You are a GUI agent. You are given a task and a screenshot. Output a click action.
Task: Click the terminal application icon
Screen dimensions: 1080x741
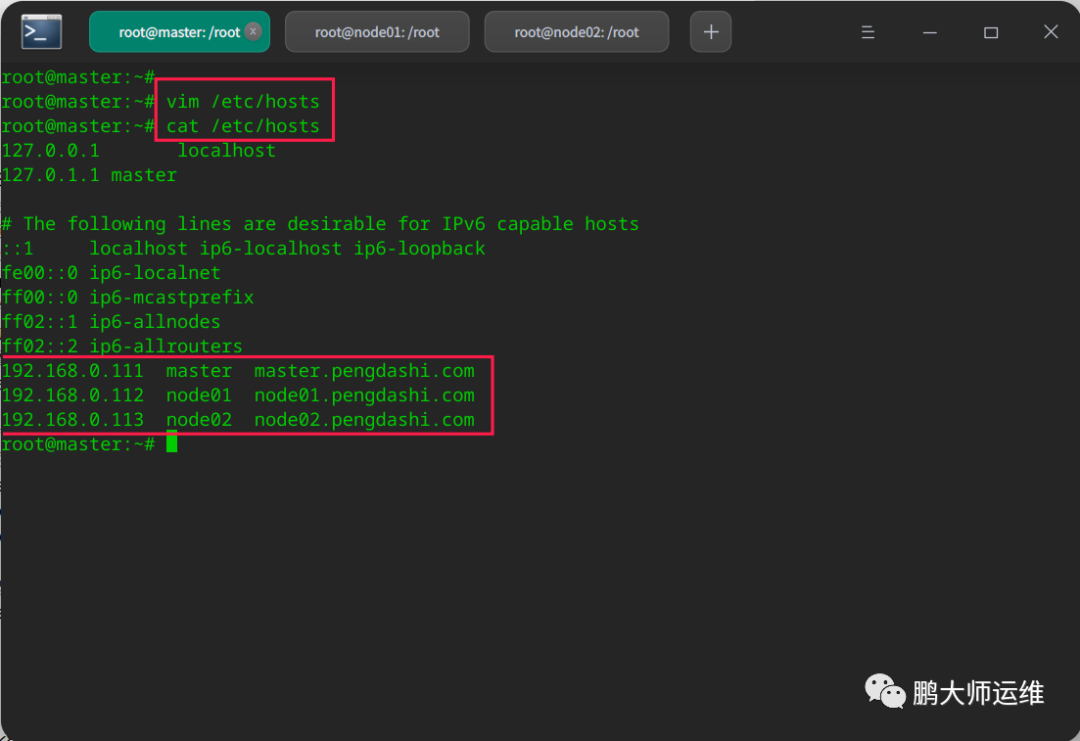click(x=41, y=32)
